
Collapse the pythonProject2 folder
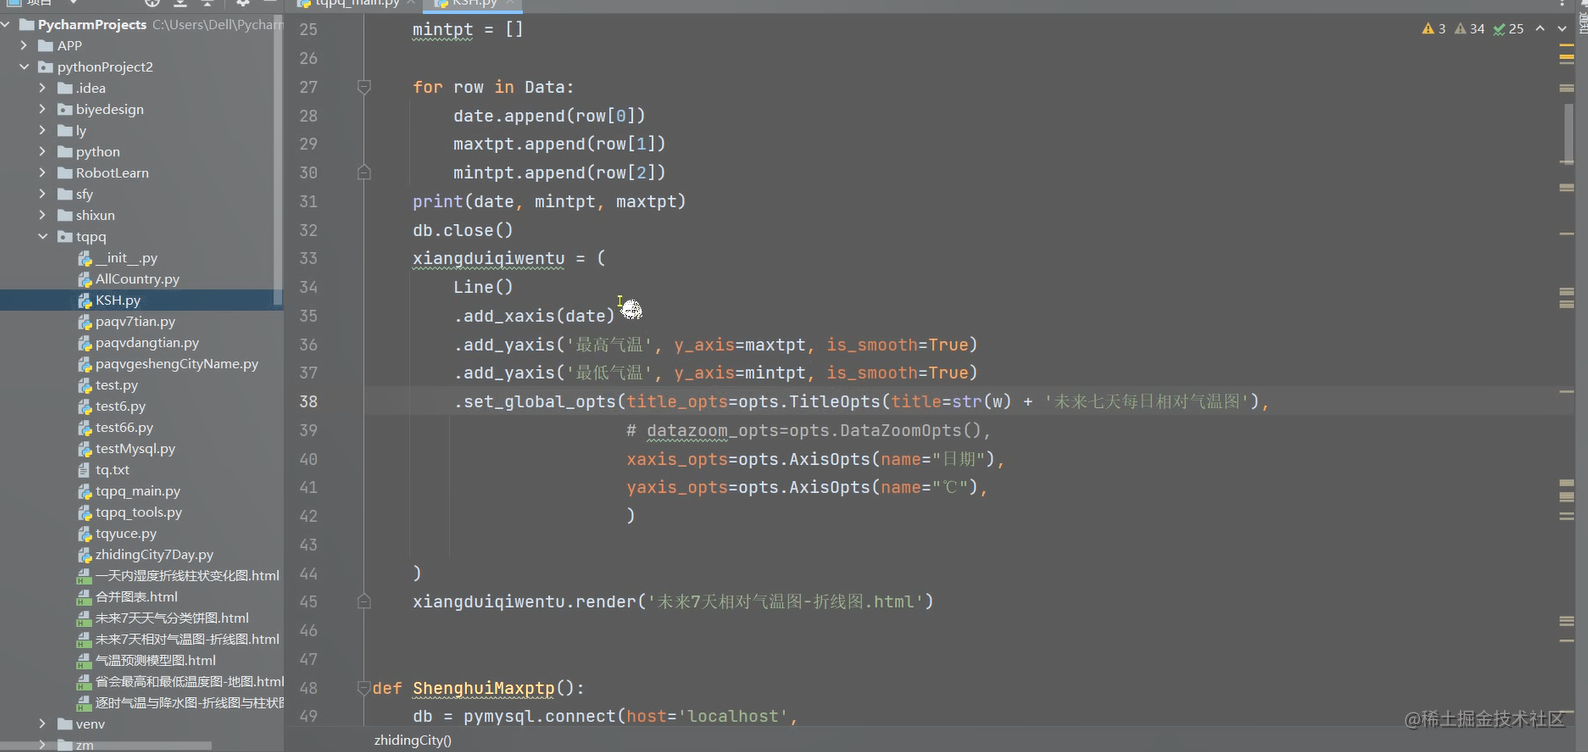point(24,67)
